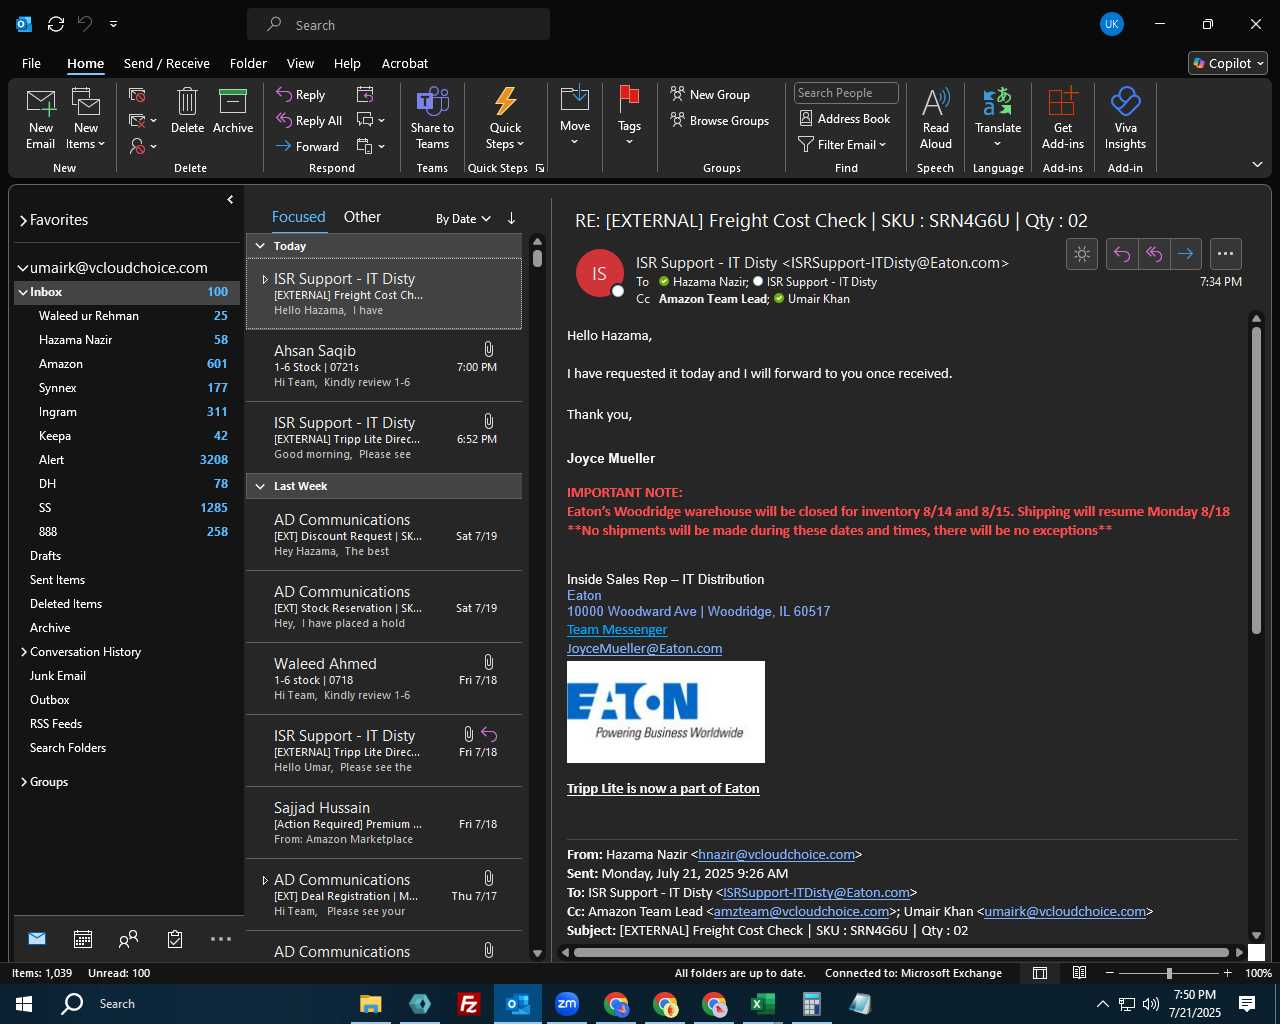This screenshot has width=1280, height=1024.
Task: Select the Focused inbox tab
Action: (298, 217)
